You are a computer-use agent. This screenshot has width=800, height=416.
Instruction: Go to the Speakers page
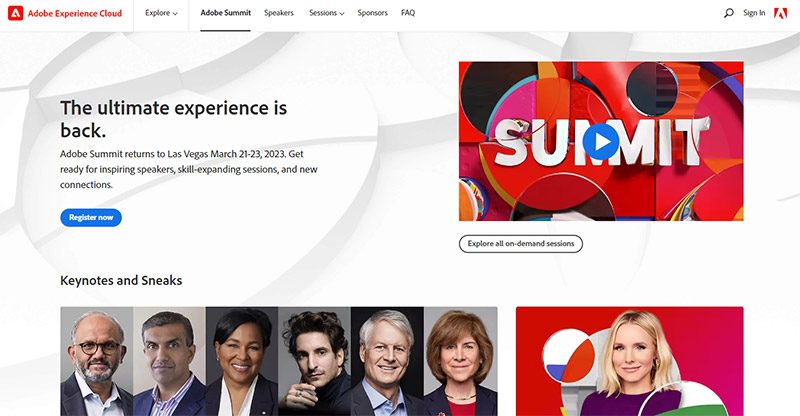click(x=279, y=13)
